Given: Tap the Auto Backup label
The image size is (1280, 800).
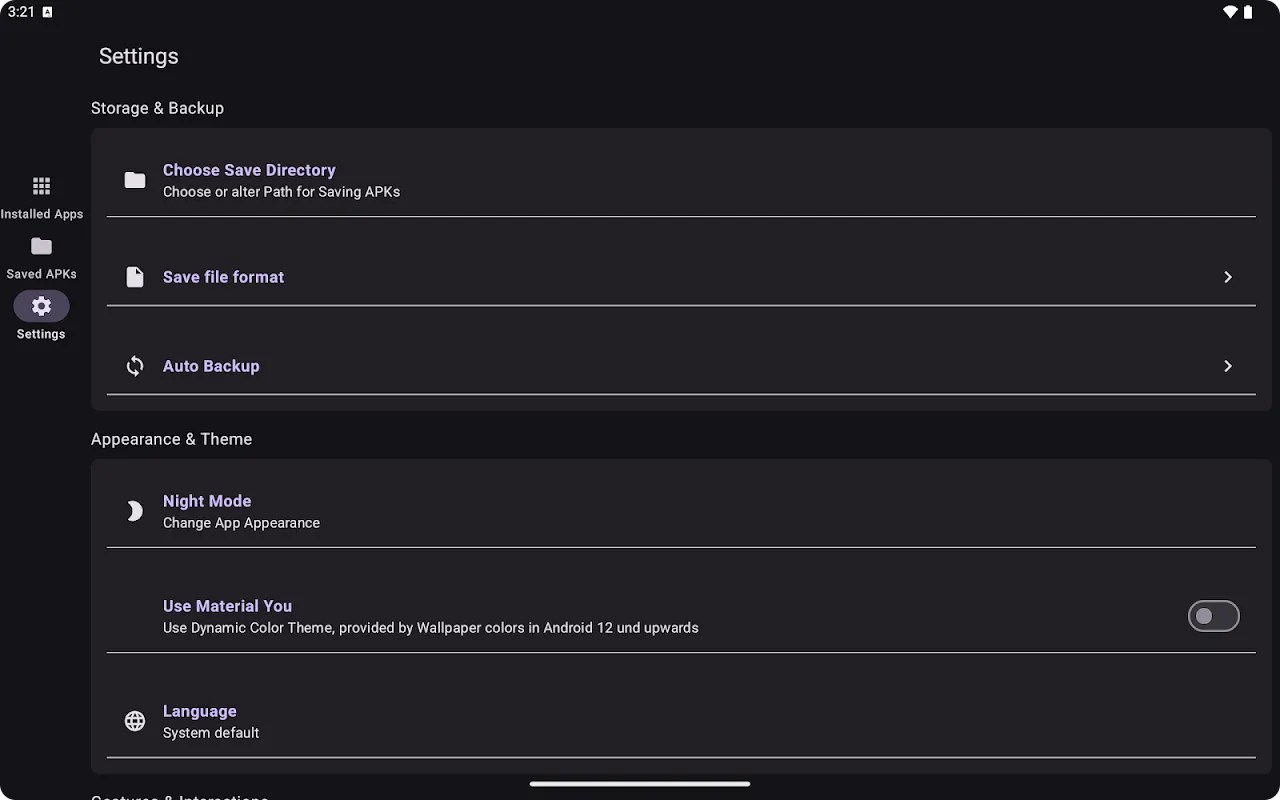Looking at the screenshot, I should 211,366.
